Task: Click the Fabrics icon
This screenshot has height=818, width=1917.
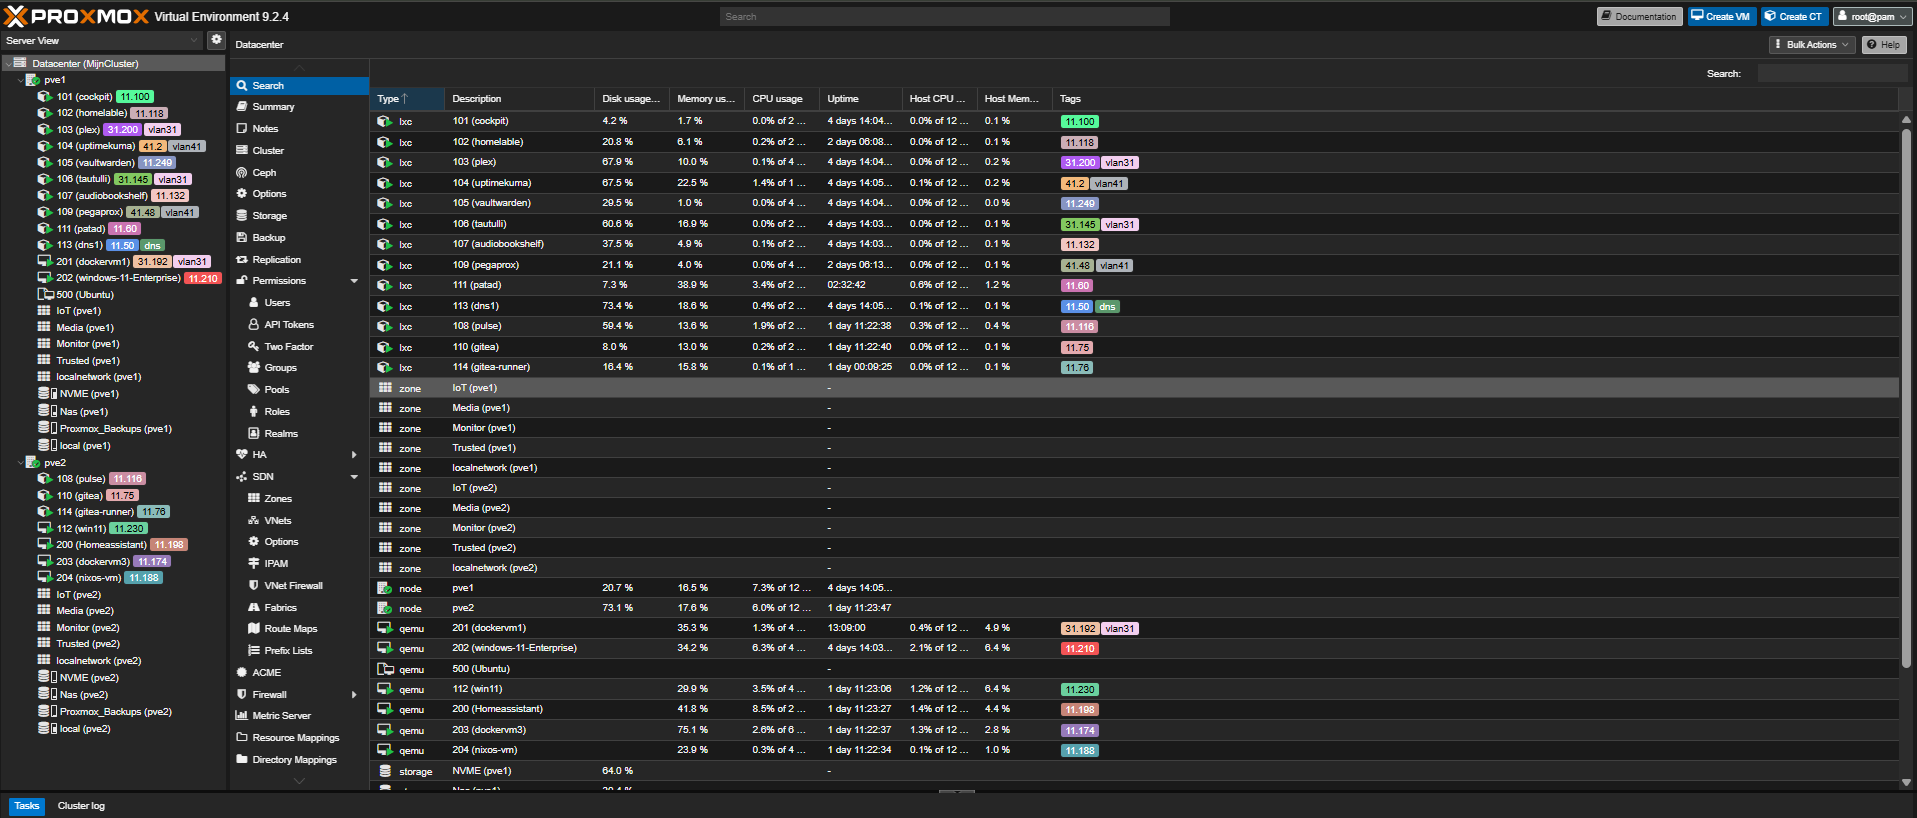Action: pos(254,608)
